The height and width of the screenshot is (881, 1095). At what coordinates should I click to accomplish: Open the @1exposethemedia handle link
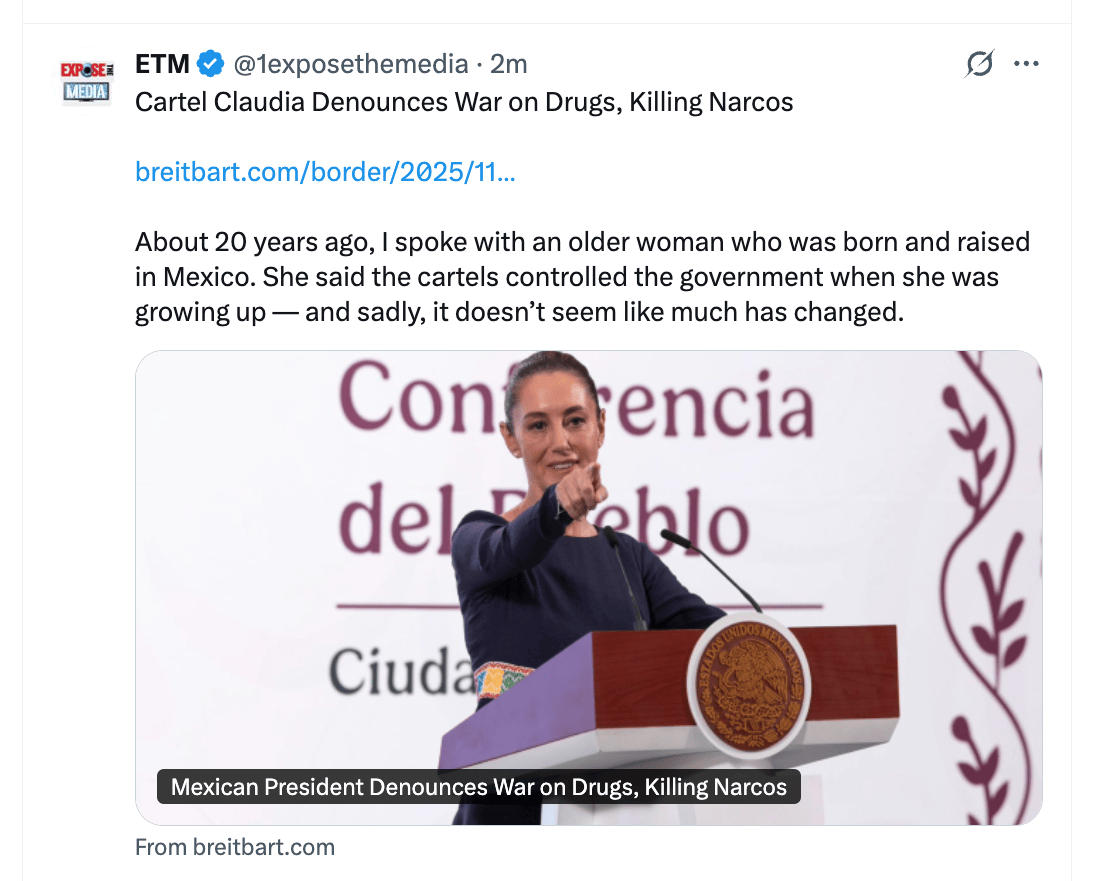click(351, 65)
